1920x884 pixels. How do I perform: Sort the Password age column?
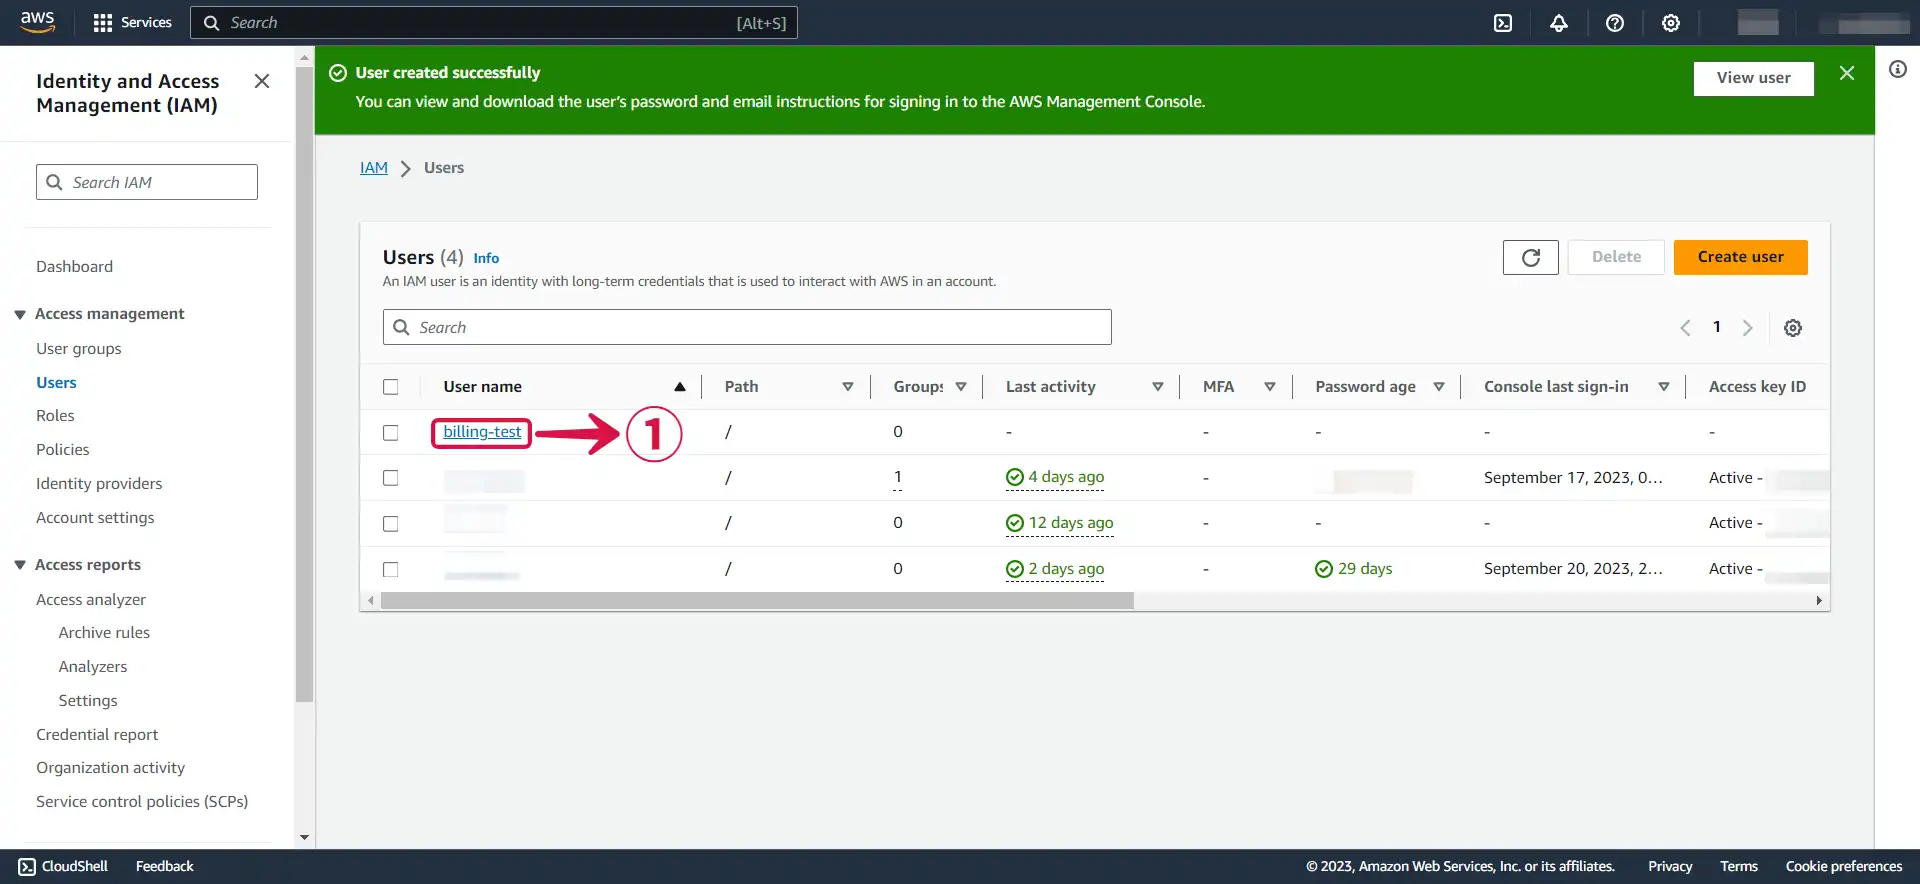[x=1438, y=387]
